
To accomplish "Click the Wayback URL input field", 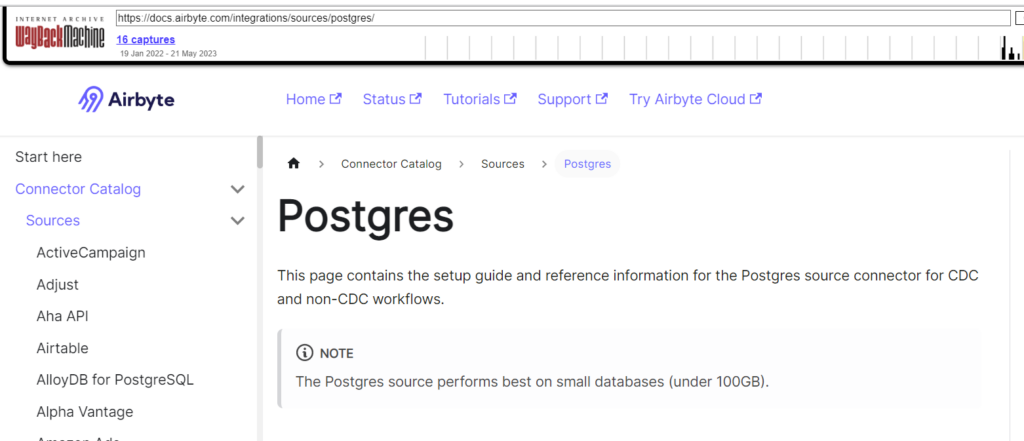I will pyautogui.click(x=560, y=18).
